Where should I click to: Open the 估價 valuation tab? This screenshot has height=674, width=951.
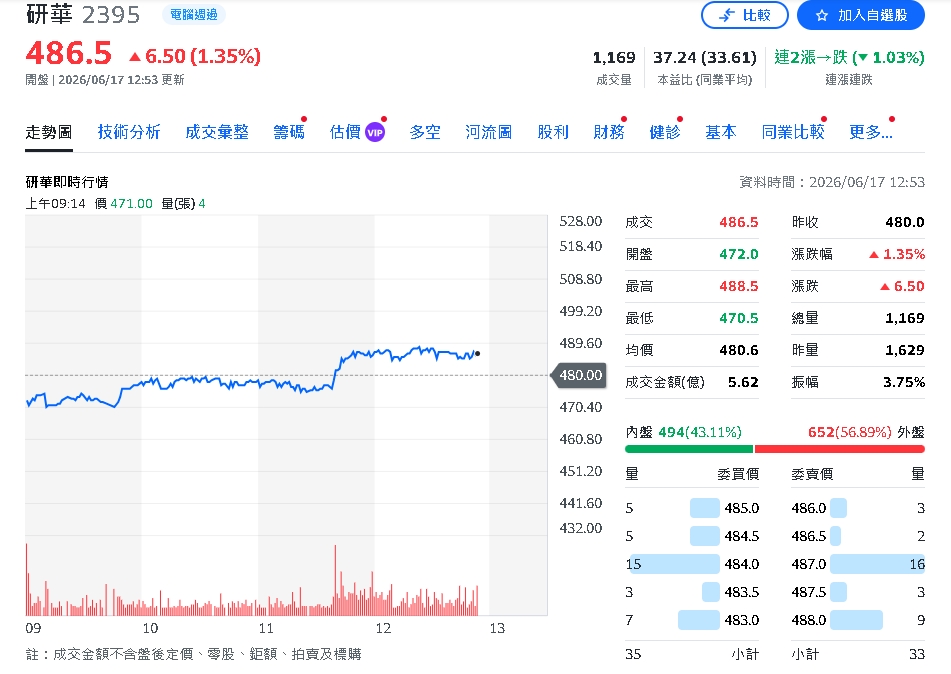[345, 132]
